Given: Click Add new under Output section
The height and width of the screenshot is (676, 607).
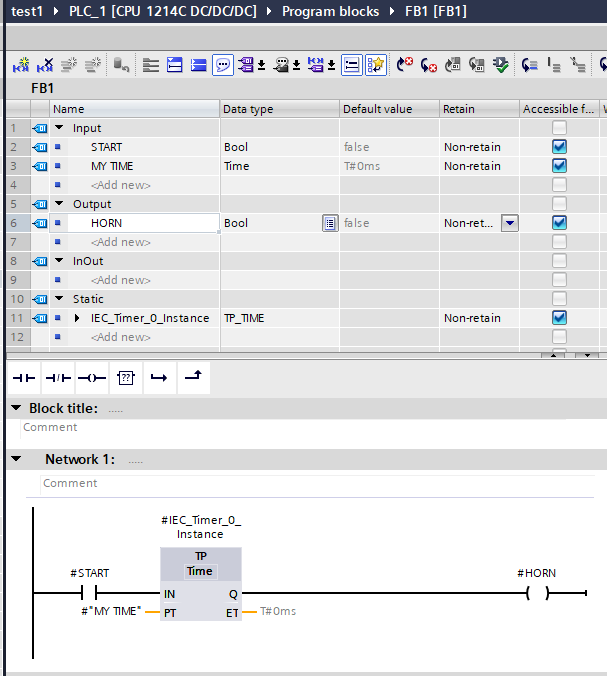Looking at the screenshot, I should (x=121, y=242).
